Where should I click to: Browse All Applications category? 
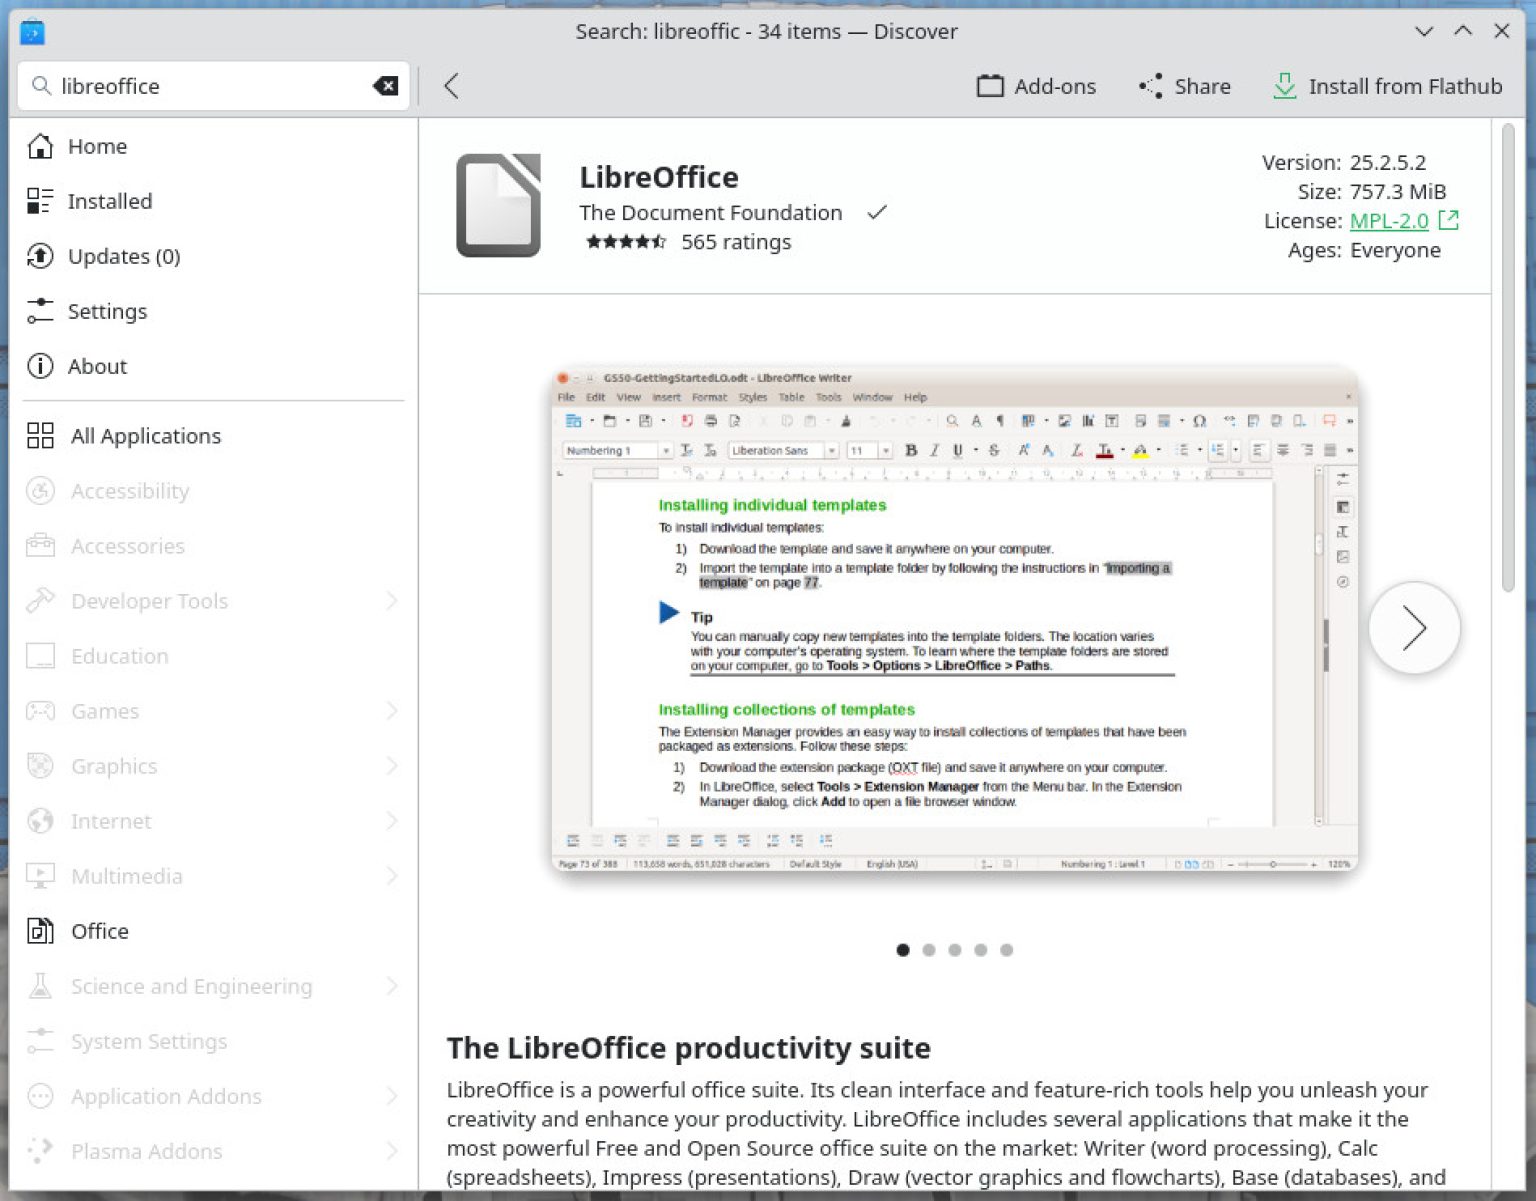point(145,436)
